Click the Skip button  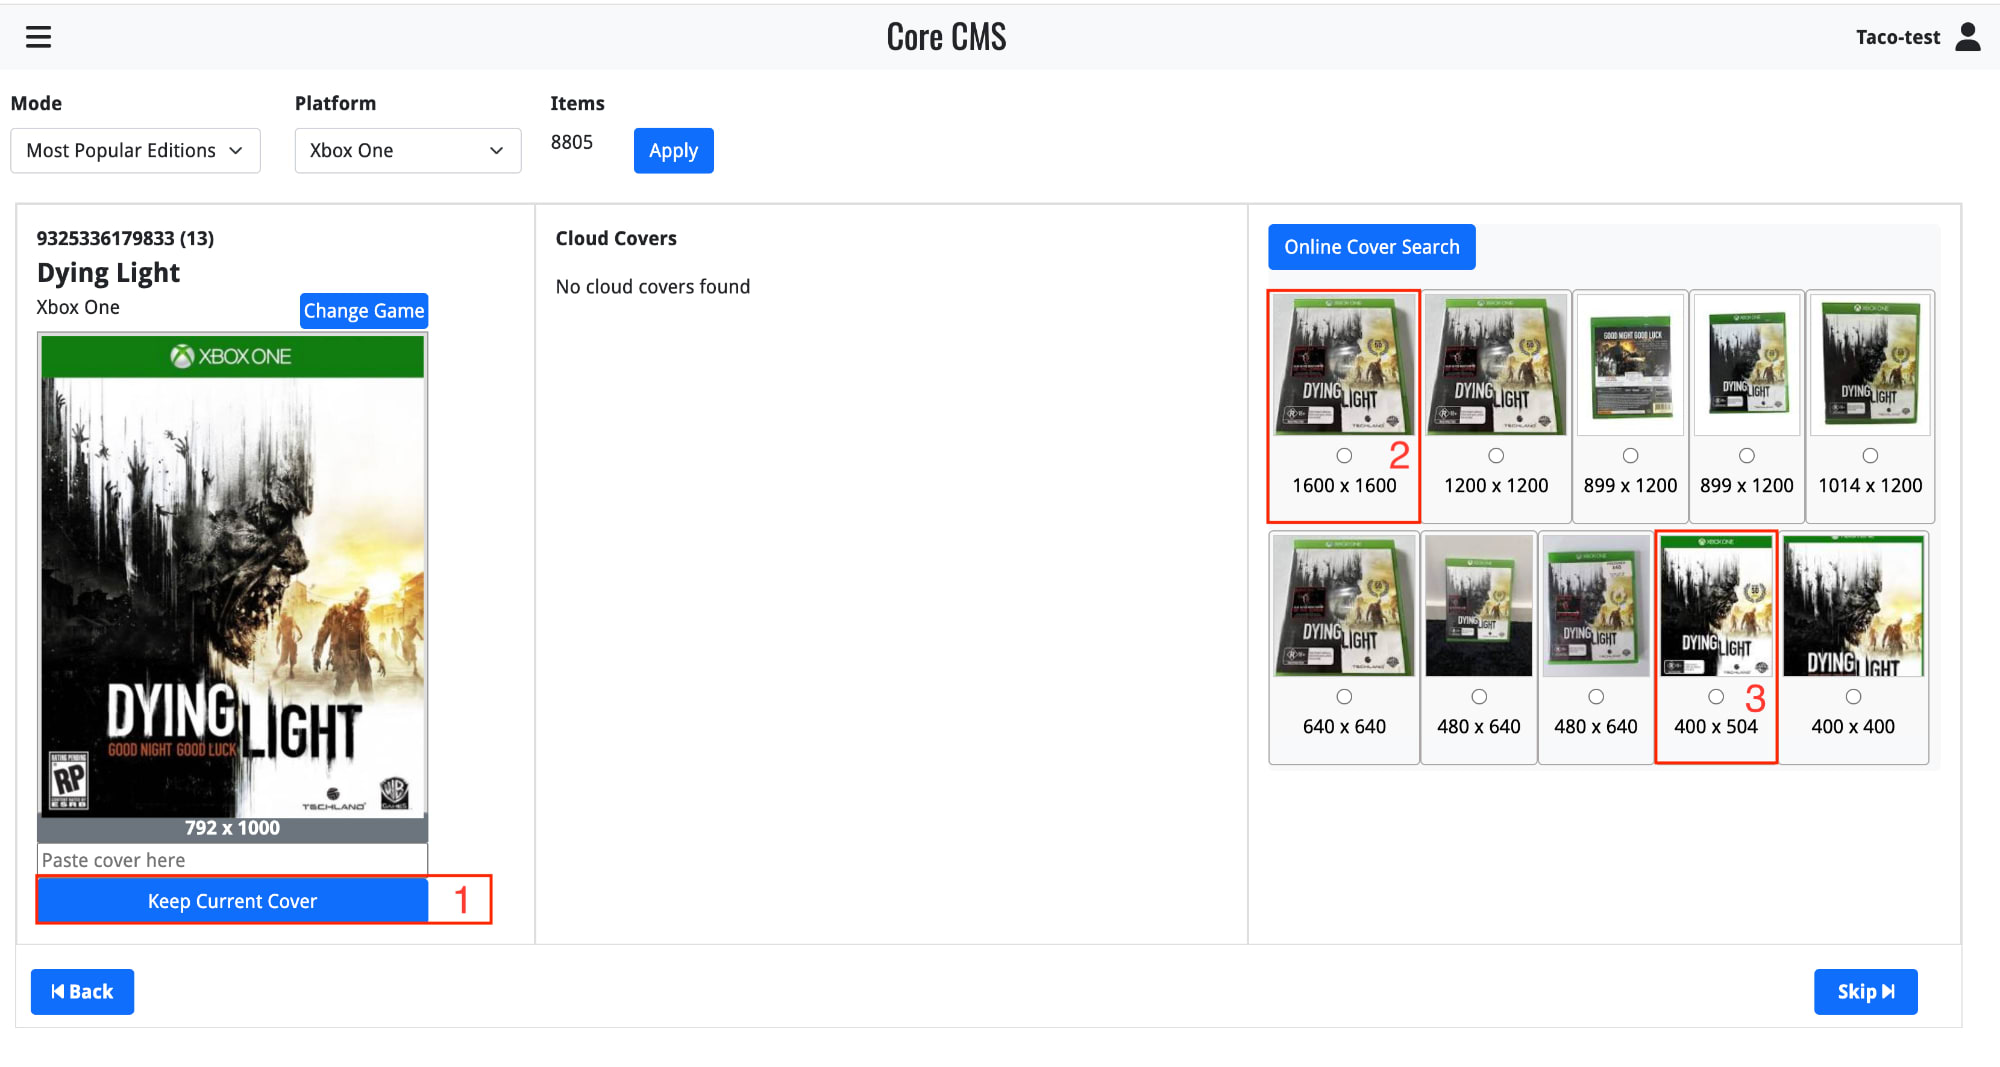(x=1865, y=991)
